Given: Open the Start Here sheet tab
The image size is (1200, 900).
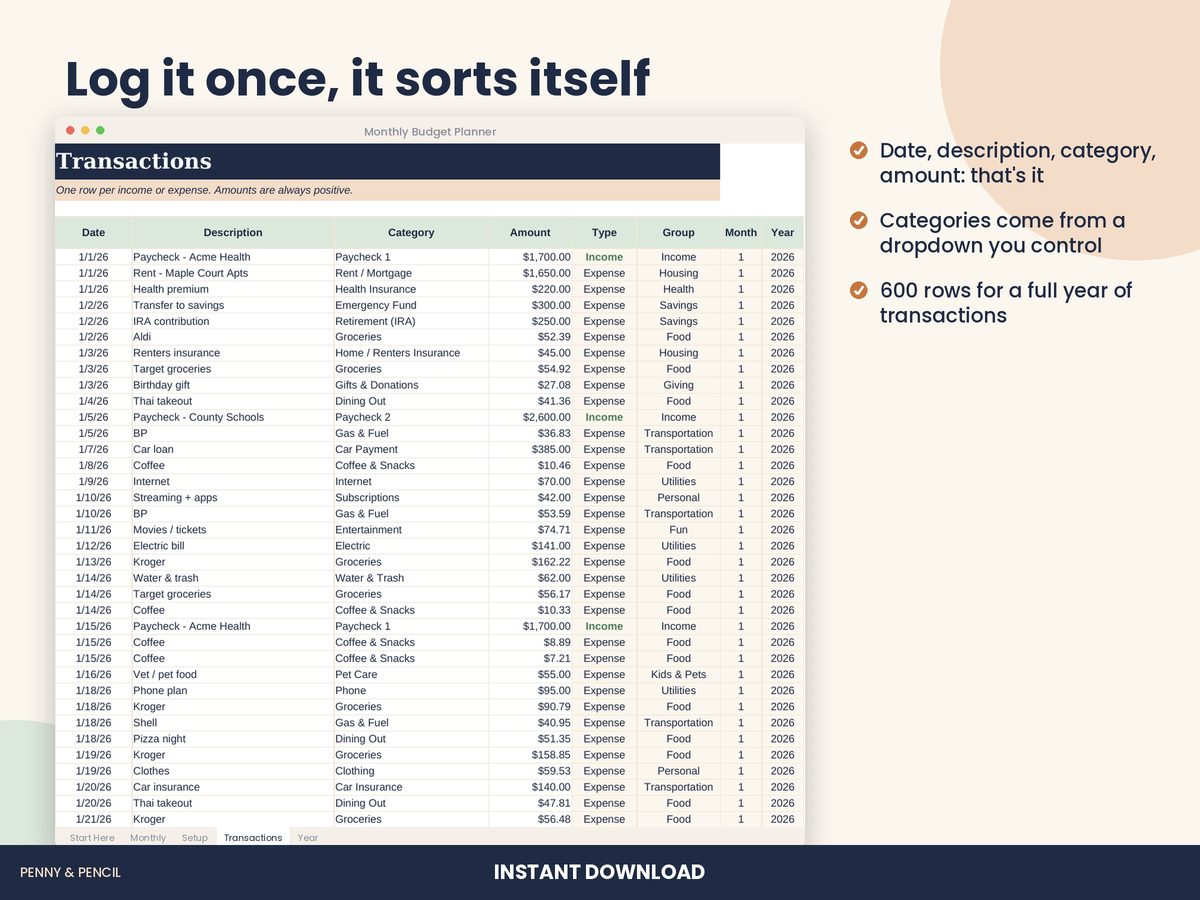Looking at the screenshot, I should [x=92, y=837].
